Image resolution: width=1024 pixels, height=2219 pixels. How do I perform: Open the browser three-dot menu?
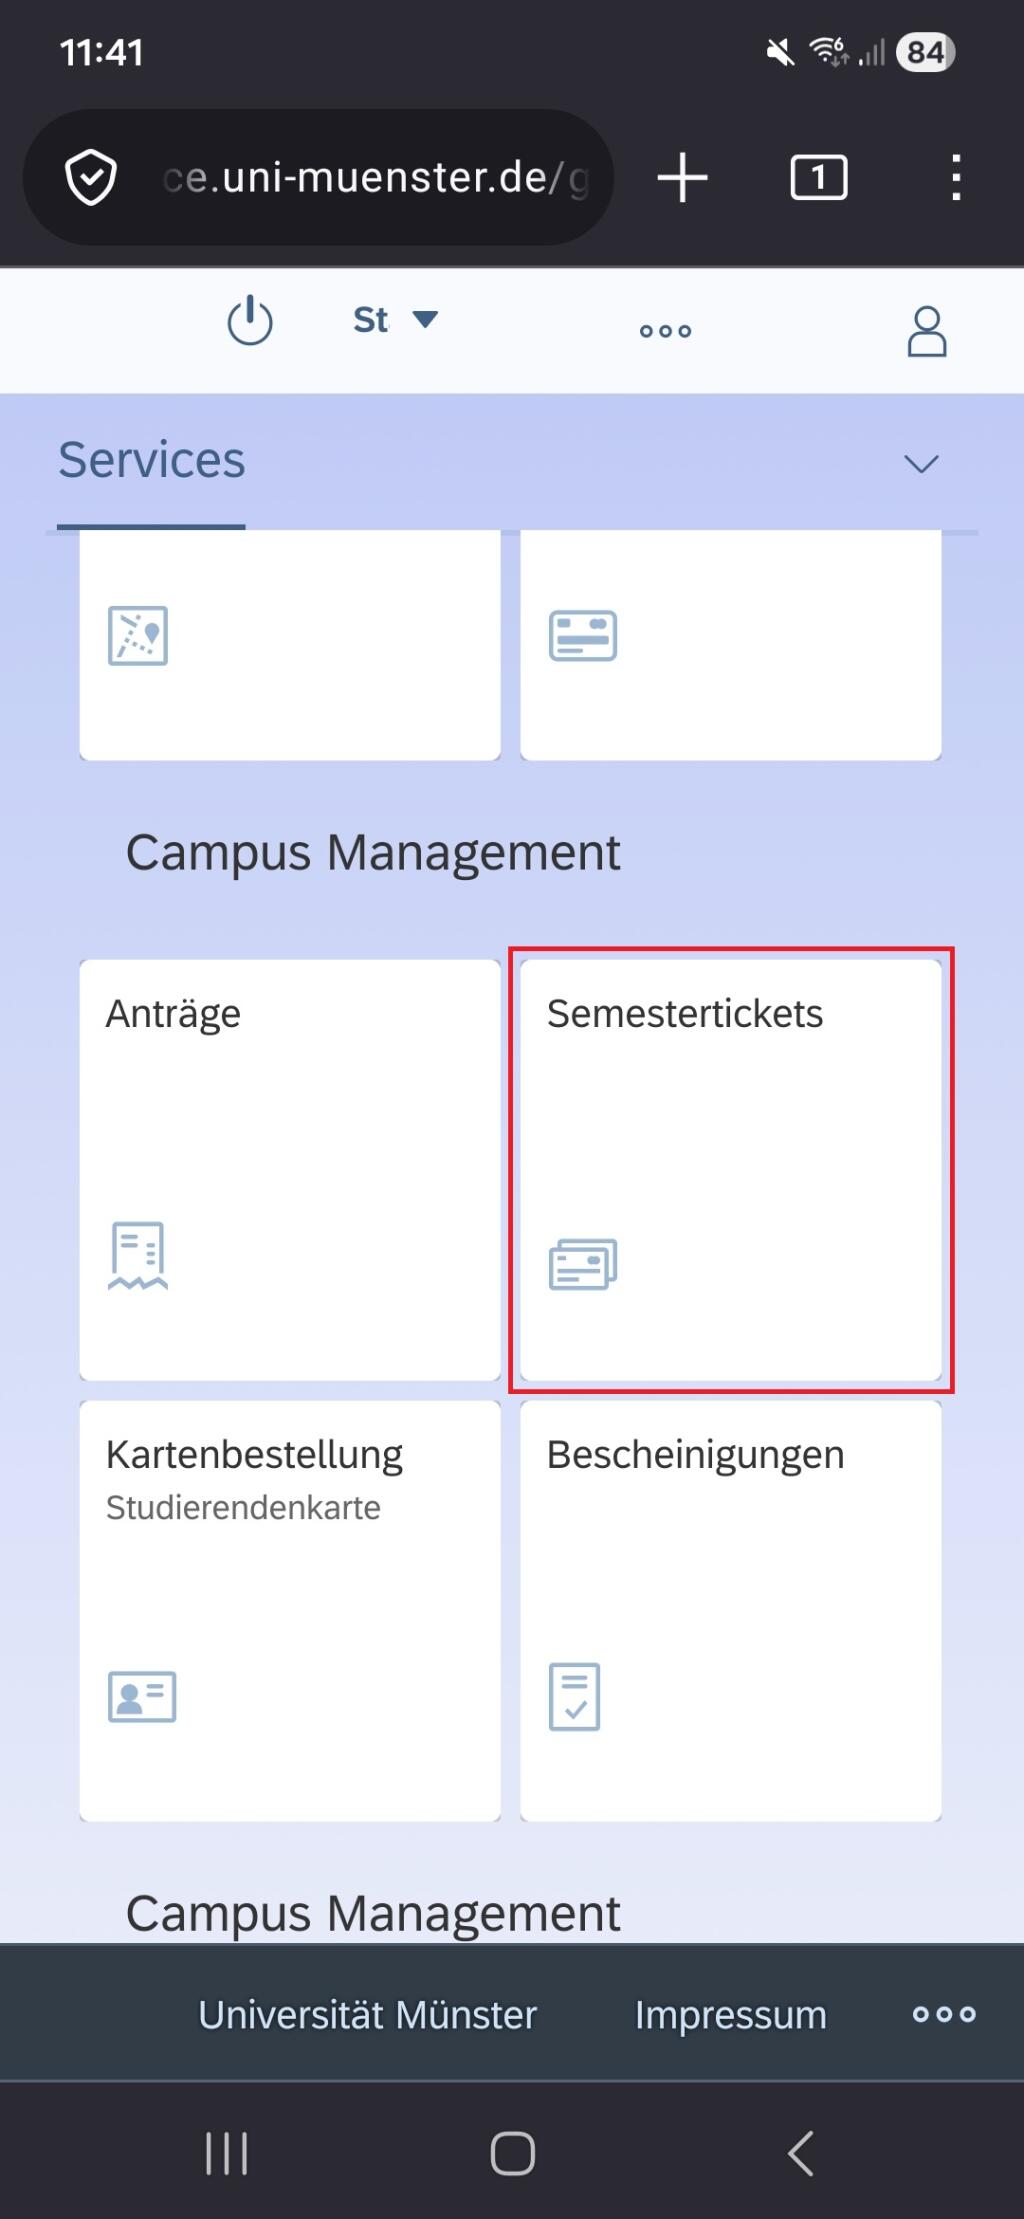[956, 178]
